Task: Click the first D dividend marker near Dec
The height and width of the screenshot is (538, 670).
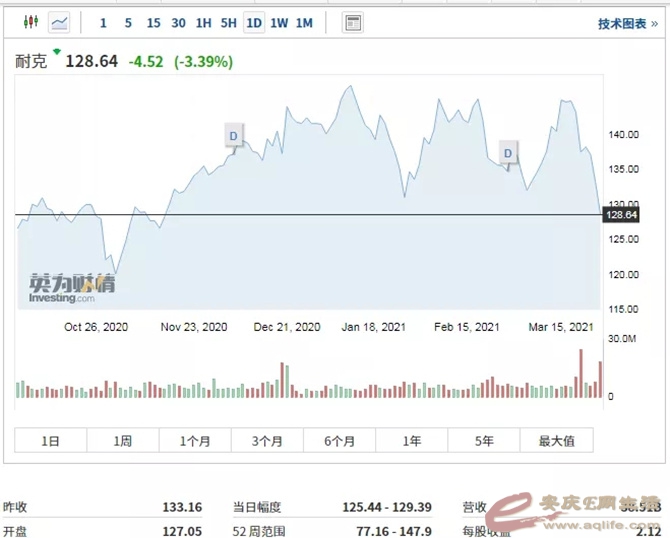Action: 233,135
